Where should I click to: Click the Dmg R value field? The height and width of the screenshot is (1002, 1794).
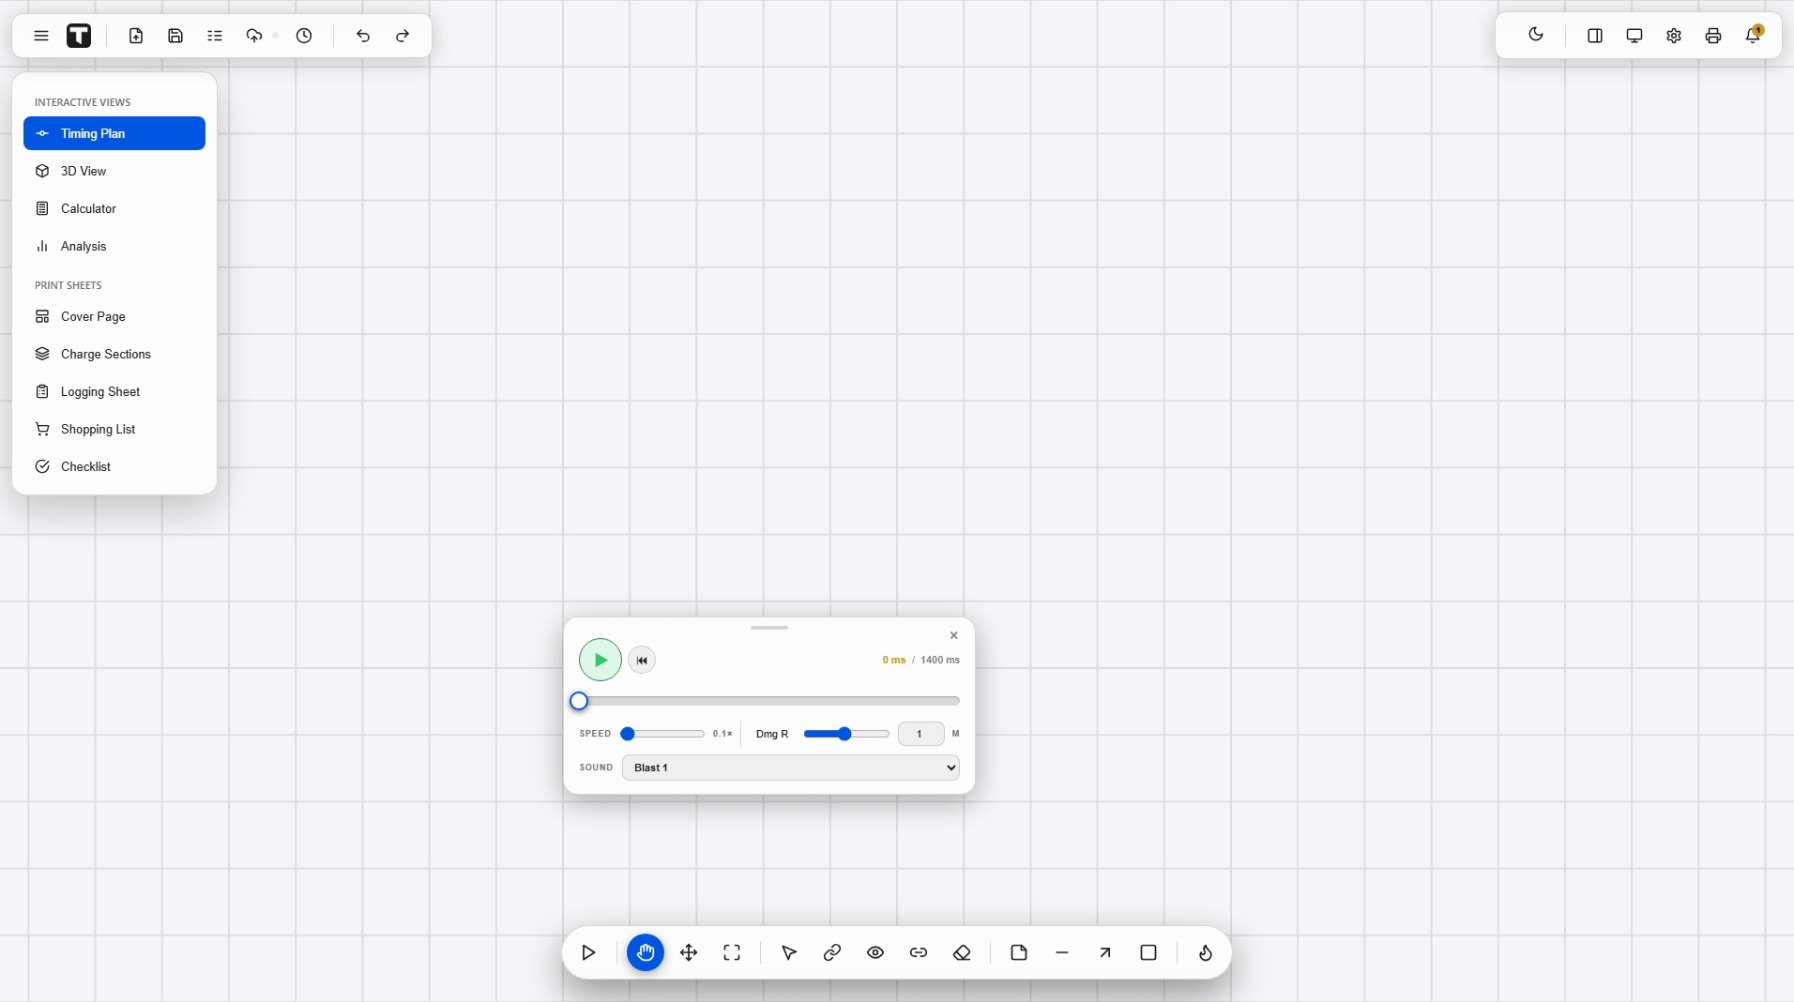click(921, 734)
